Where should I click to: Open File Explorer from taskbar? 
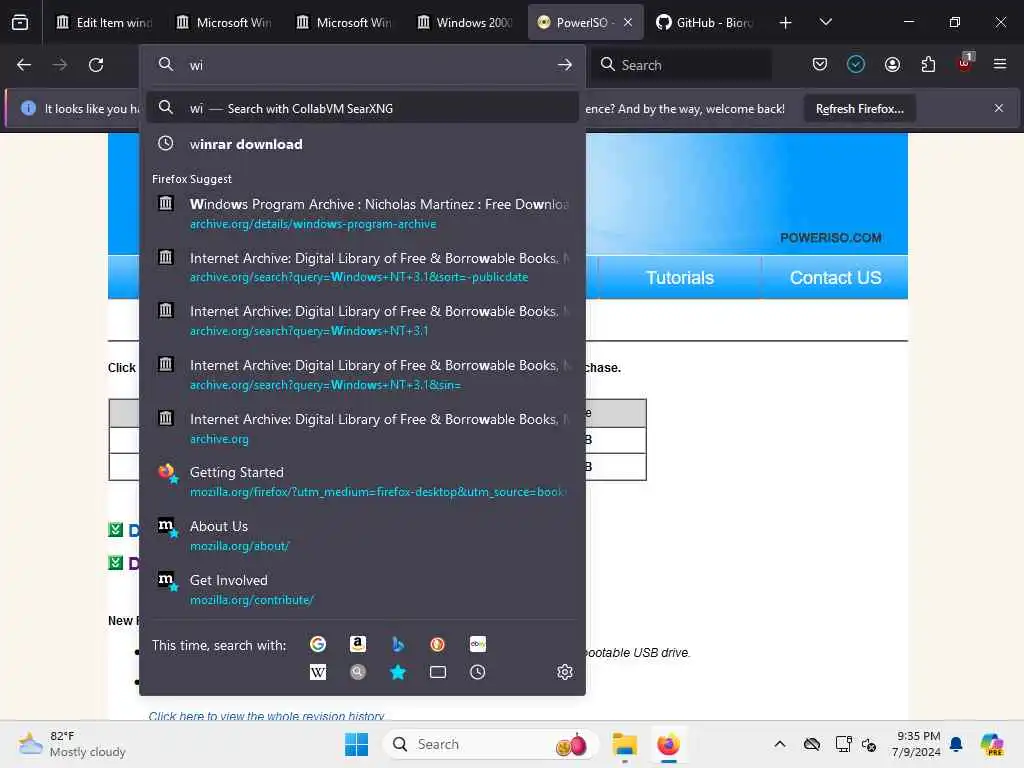pyautogui.click(x=624, y=744)
